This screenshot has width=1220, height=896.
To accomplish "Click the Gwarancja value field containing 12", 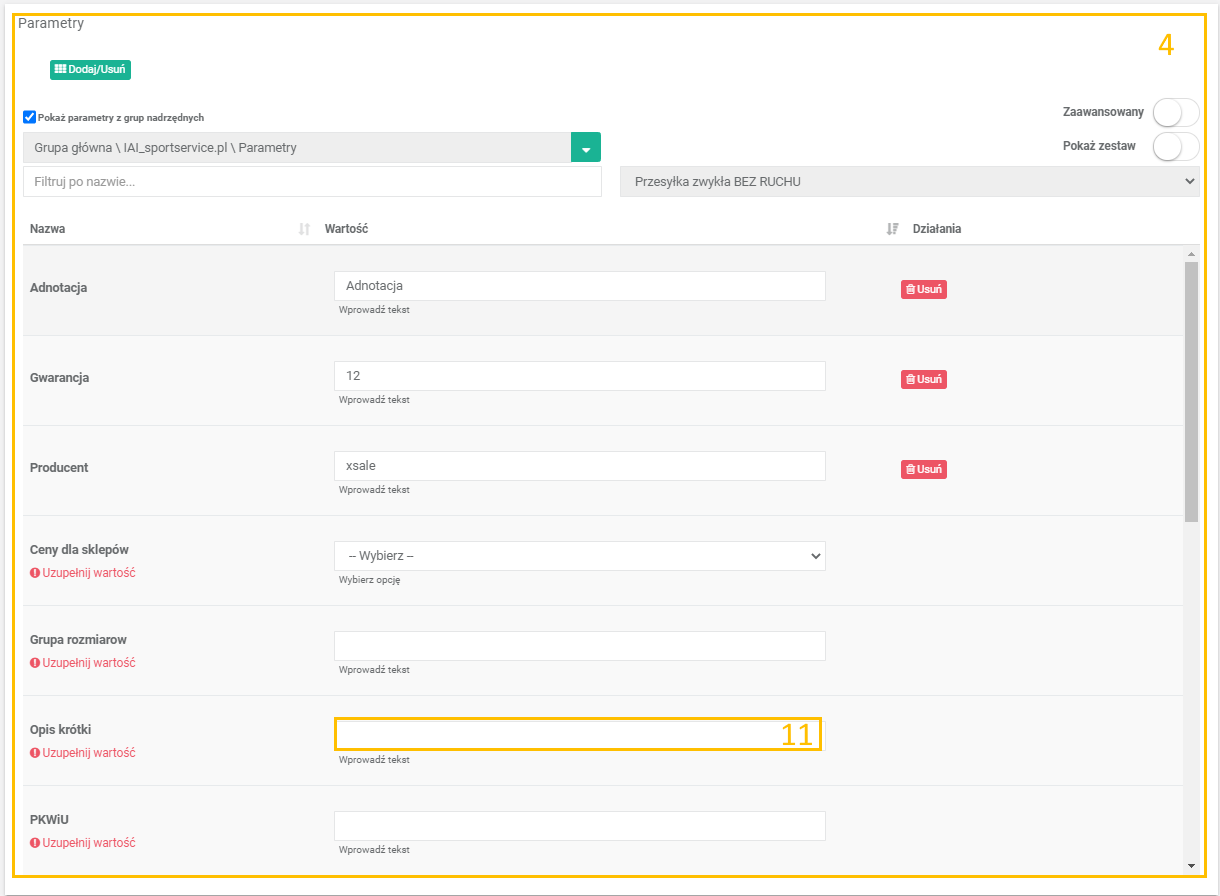I will tap(579, 376).
